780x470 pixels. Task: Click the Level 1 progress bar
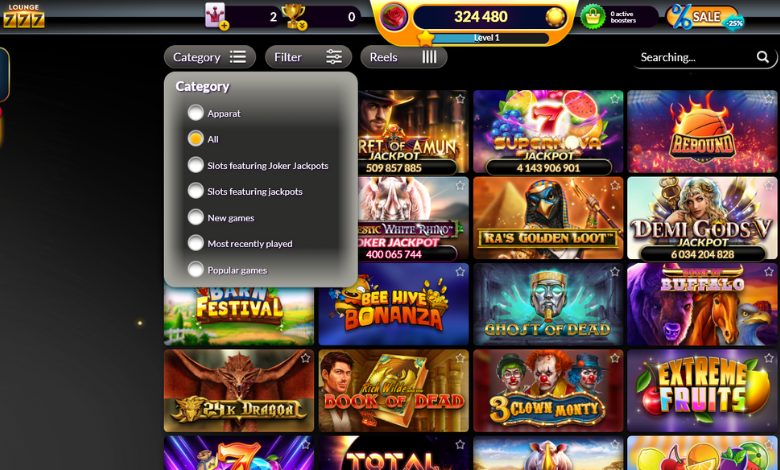coord(487,38)
